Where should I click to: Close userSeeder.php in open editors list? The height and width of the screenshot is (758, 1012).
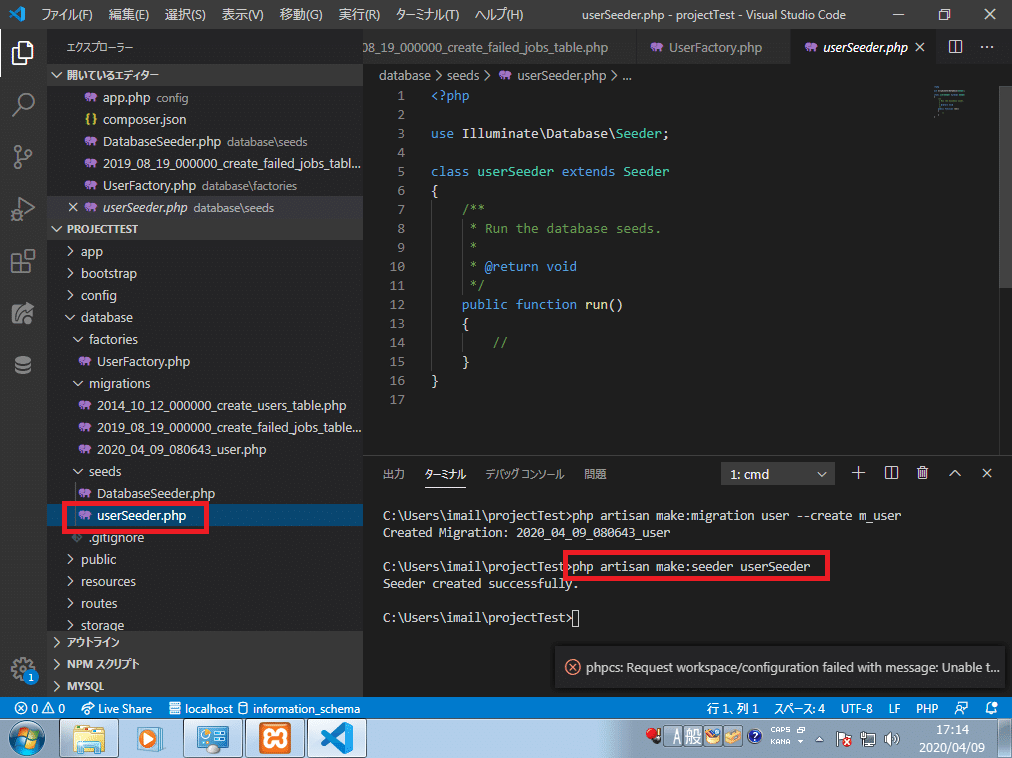(73, 207)
